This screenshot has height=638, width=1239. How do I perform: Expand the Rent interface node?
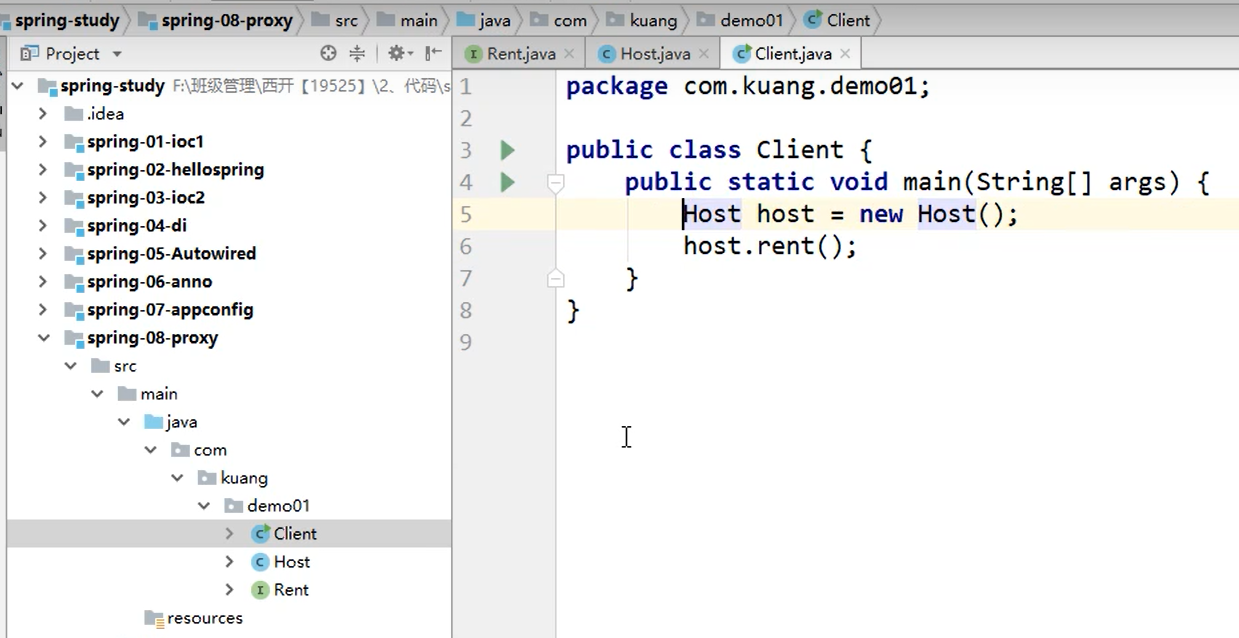230,590
